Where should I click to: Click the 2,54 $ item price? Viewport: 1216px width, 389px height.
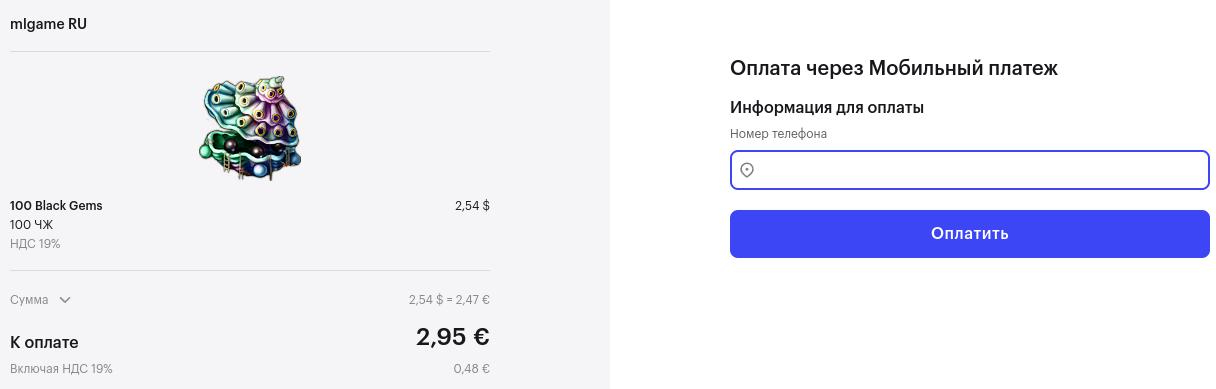click(x=472, y=206)
